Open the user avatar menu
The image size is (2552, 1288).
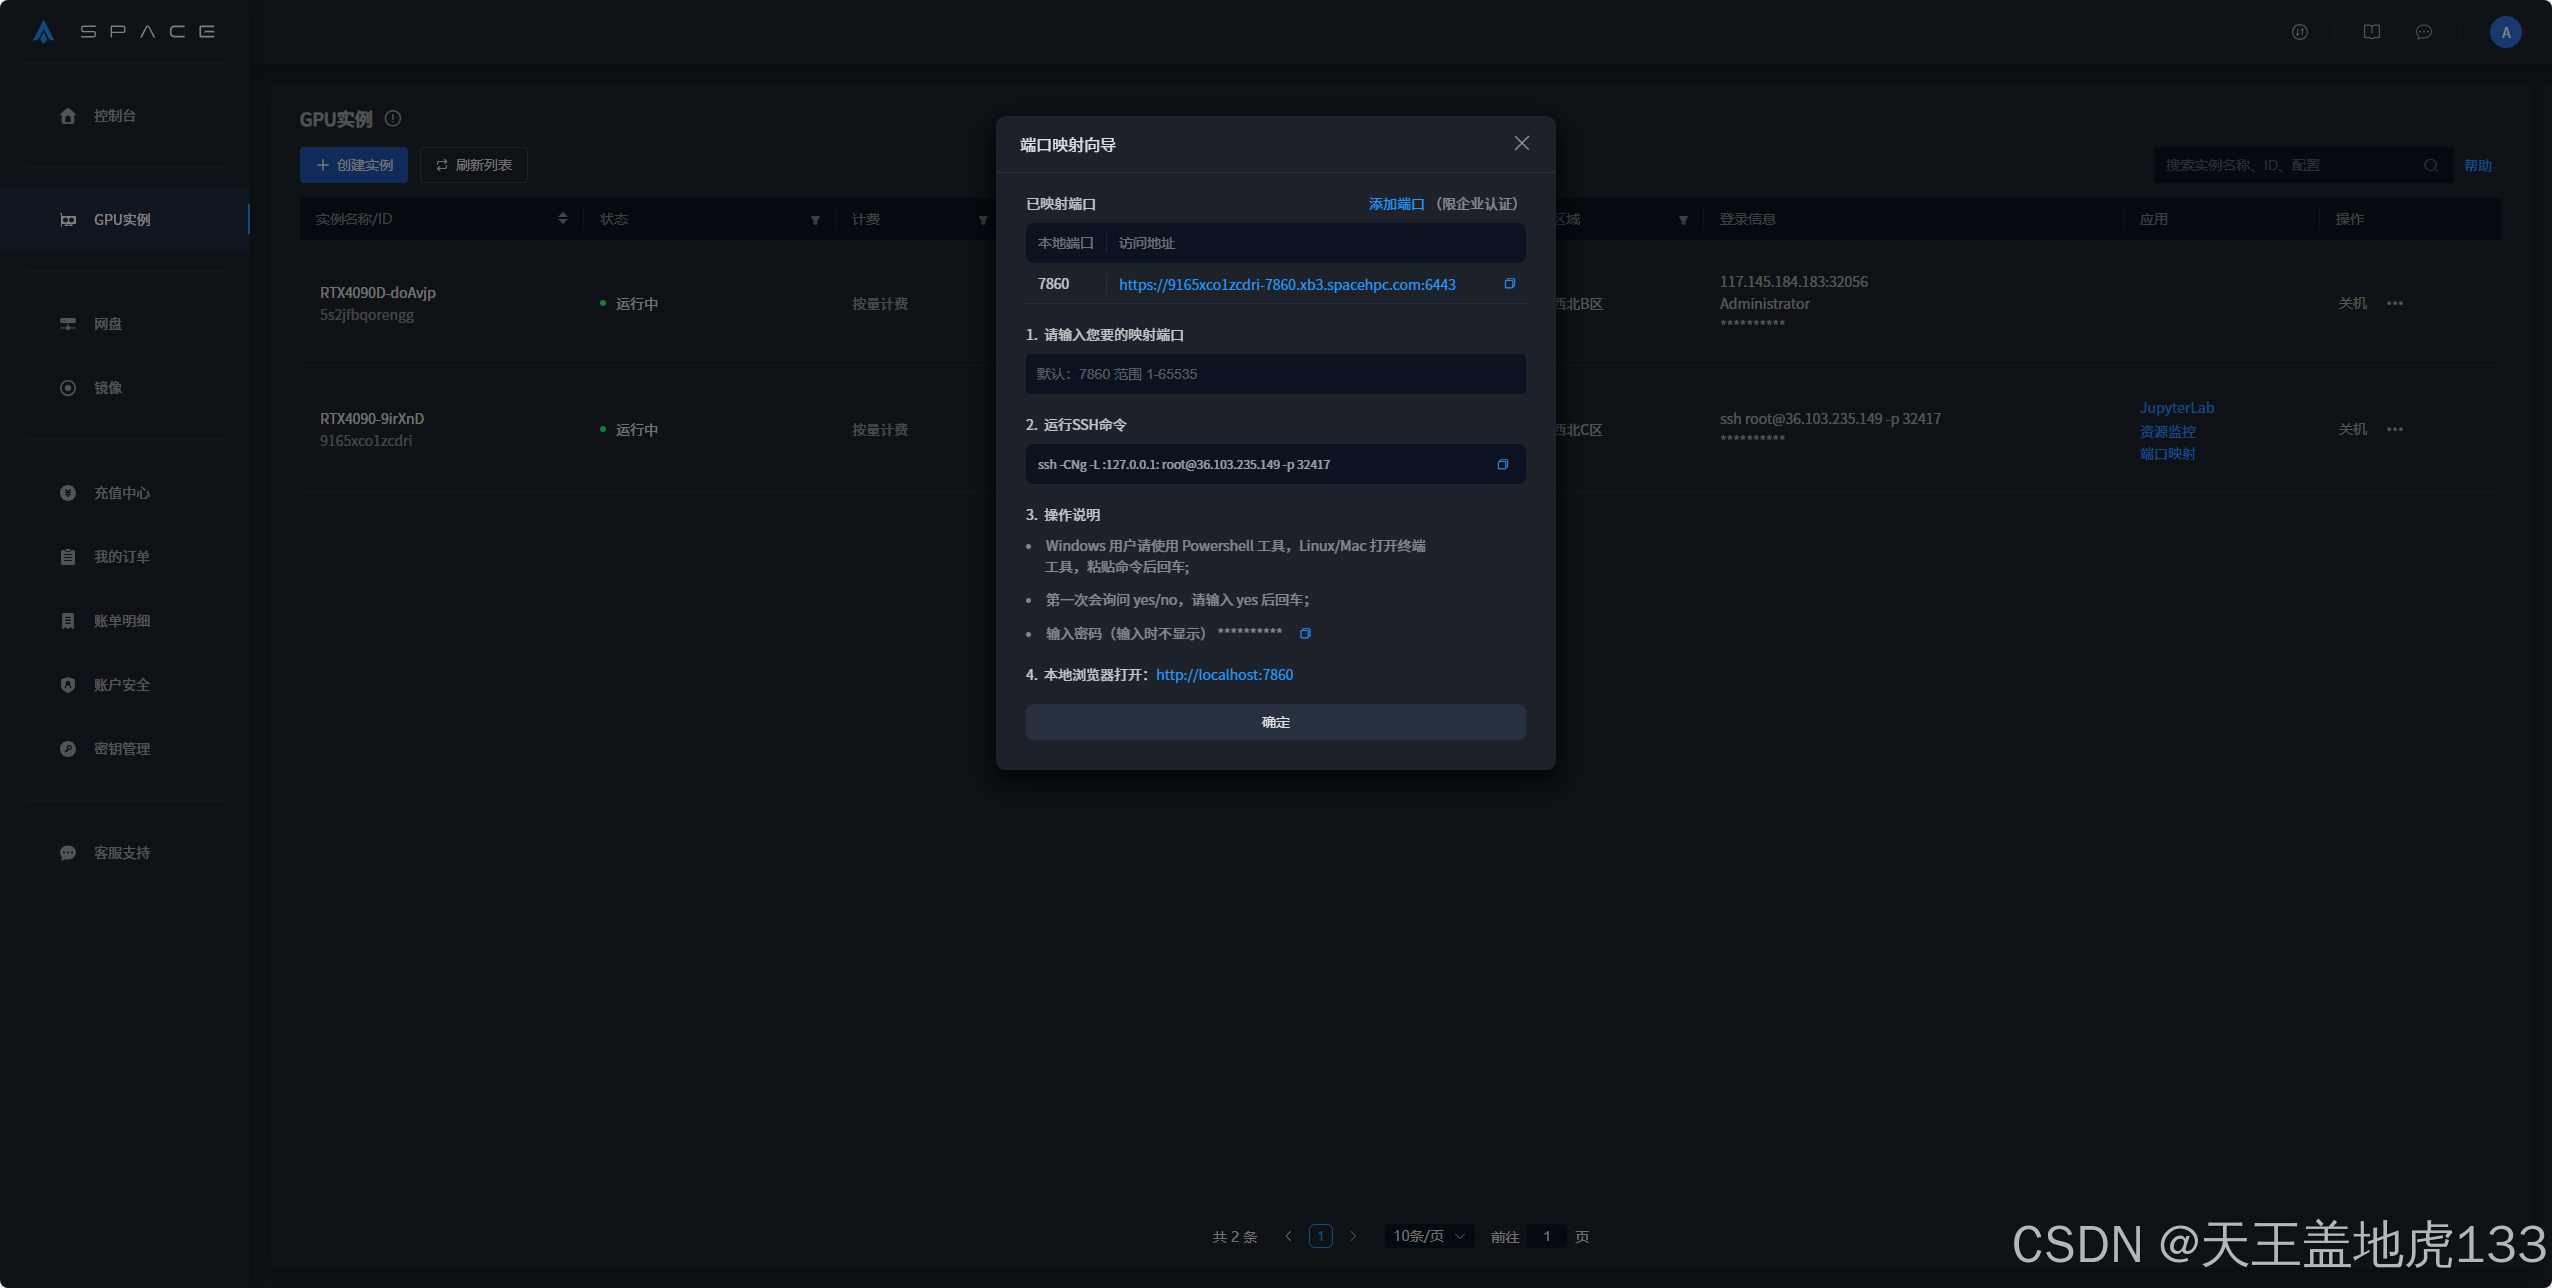[x=2505, y=32]
